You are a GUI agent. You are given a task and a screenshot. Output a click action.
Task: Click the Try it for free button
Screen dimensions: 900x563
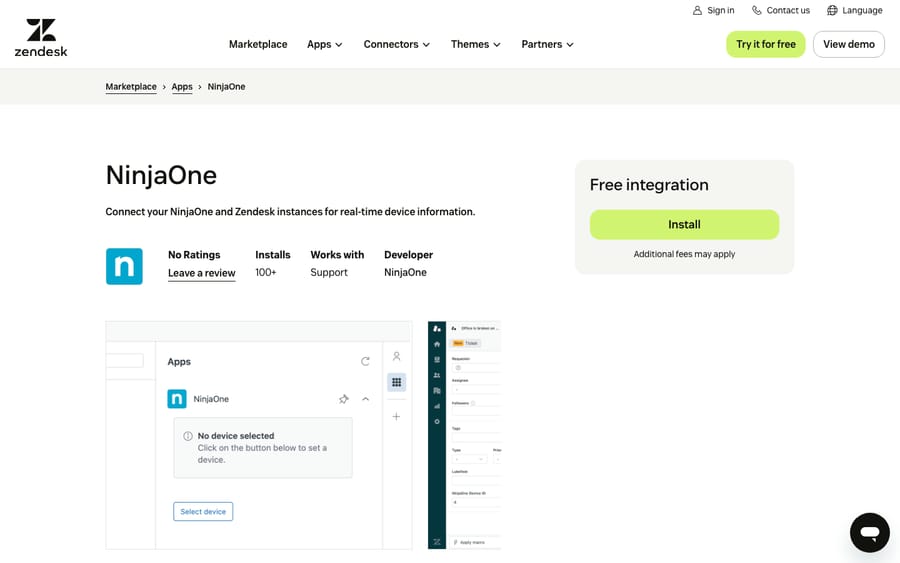point(766,44)
